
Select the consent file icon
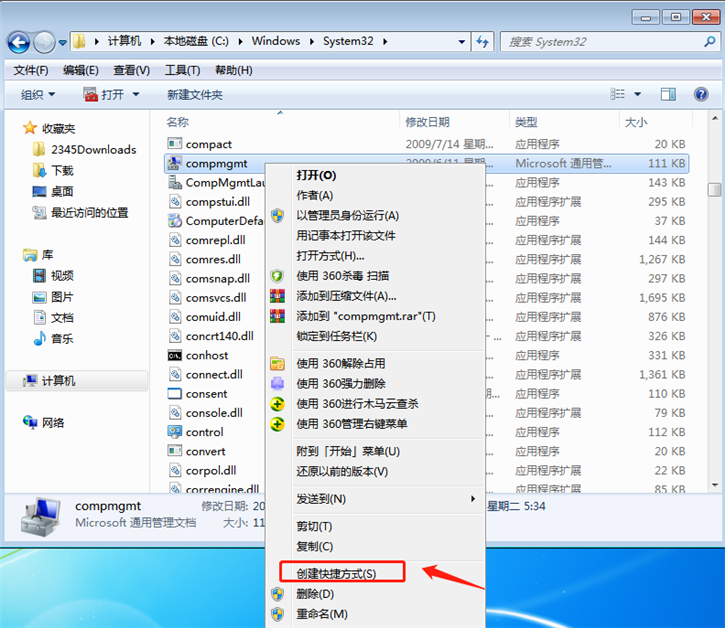click(x=174, y=394)
